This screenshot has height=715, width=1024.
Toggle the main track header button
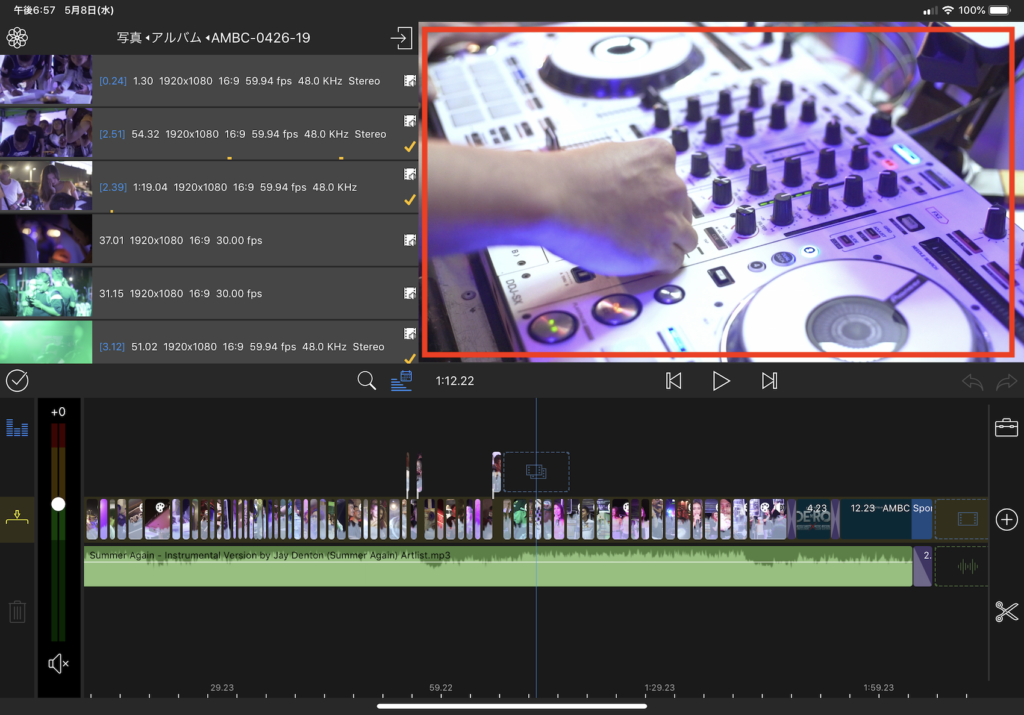(17, 519)
